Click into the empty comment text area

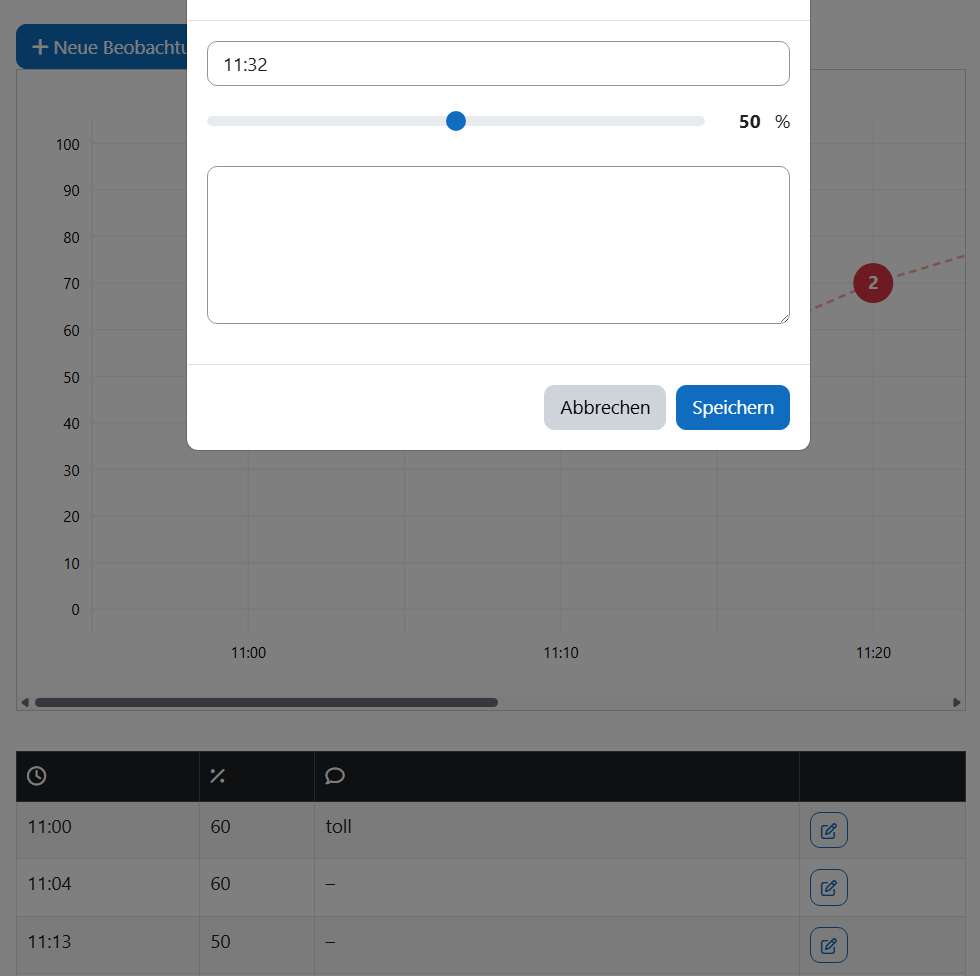coord(498,245)
